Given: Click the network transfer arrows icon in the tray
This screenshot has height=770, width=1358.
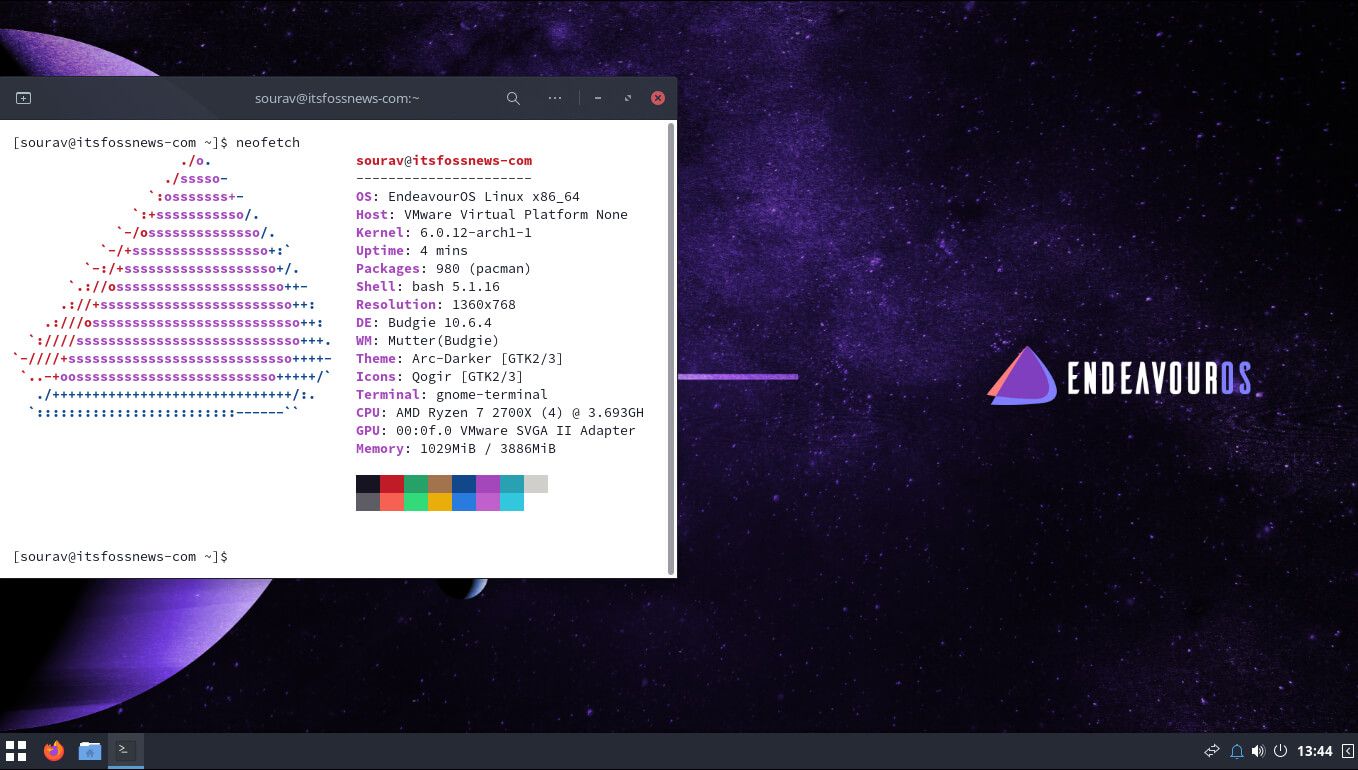Looking at the screenshot, I should click(x=1212, y=751).
